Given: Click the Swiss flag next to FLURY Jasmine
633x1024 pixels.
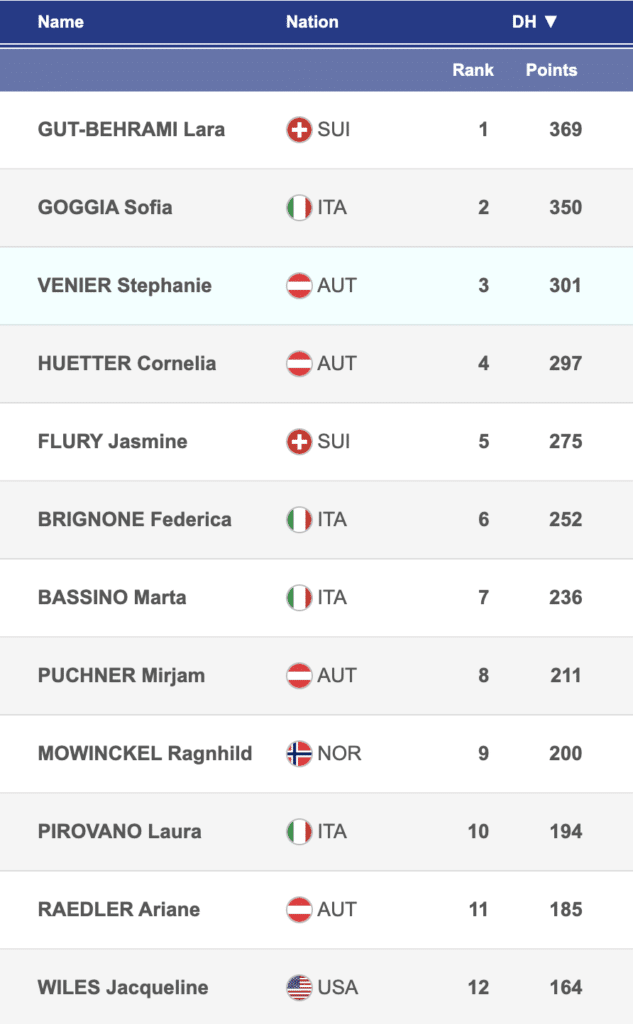Looking at the screenshot, I should 299,442.
